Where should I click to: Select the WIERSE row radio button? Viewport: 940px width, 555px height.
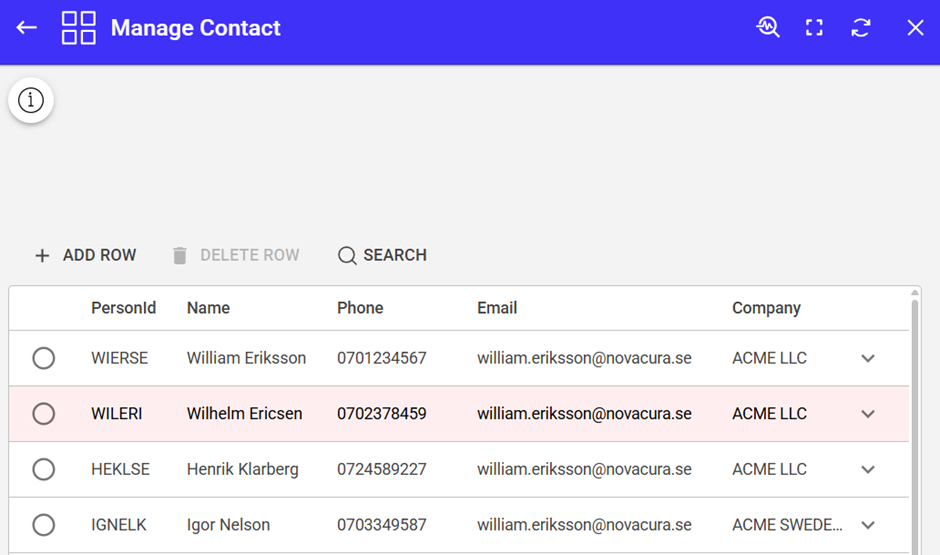[44, 358]
